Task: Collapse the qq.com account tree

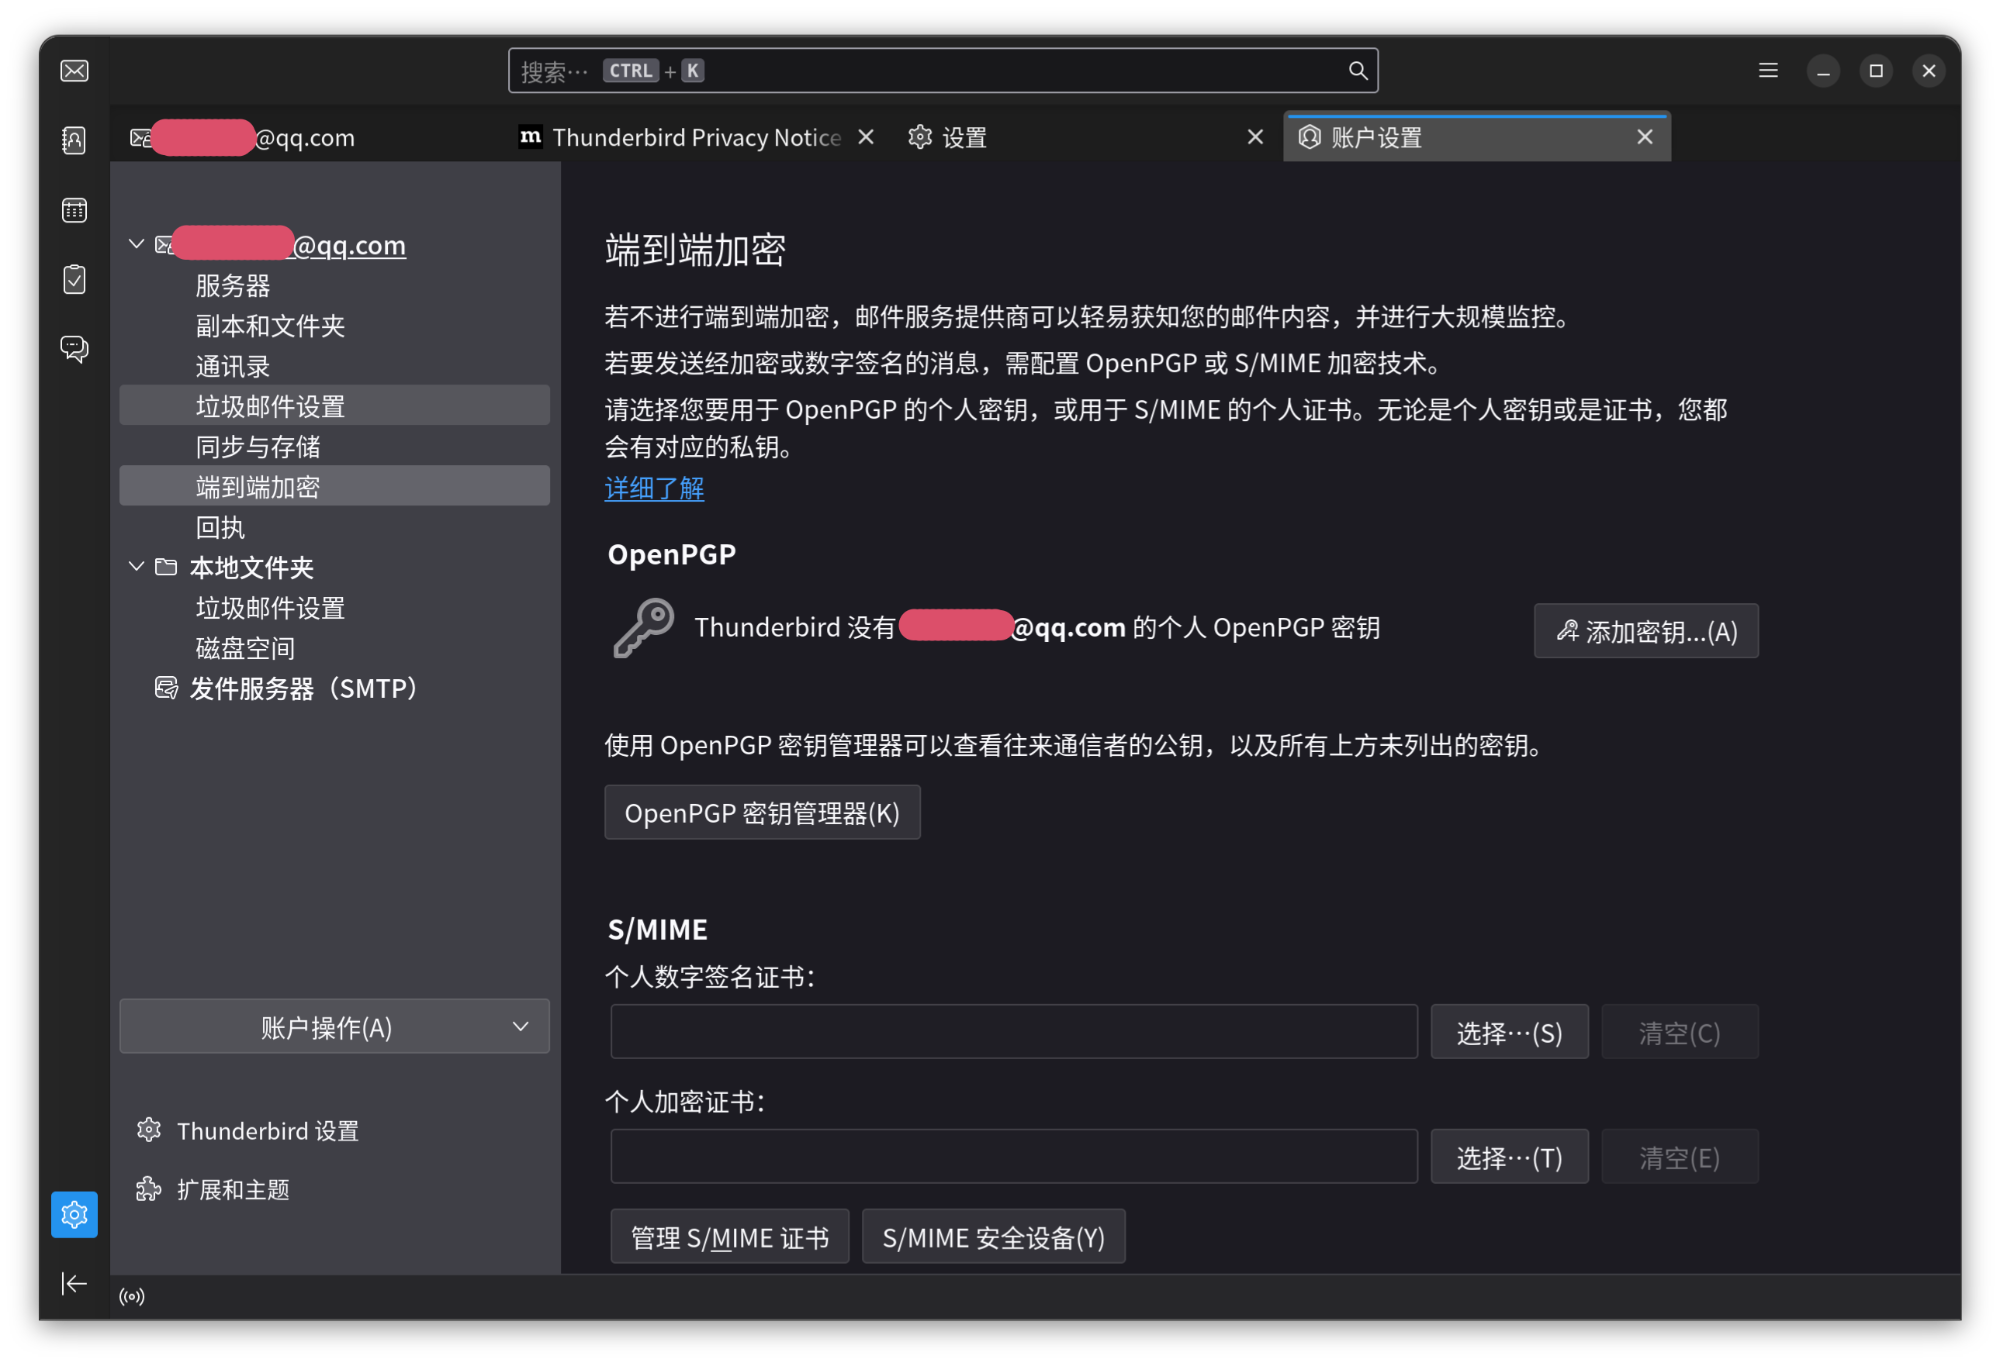Action: coord(136,243)
